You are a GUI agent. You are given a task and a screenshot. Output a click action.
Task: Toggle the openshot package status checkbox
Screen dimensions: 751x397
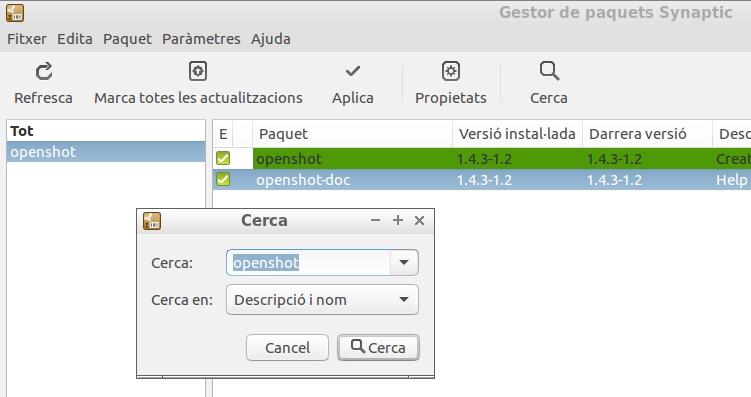coord(223,158)
